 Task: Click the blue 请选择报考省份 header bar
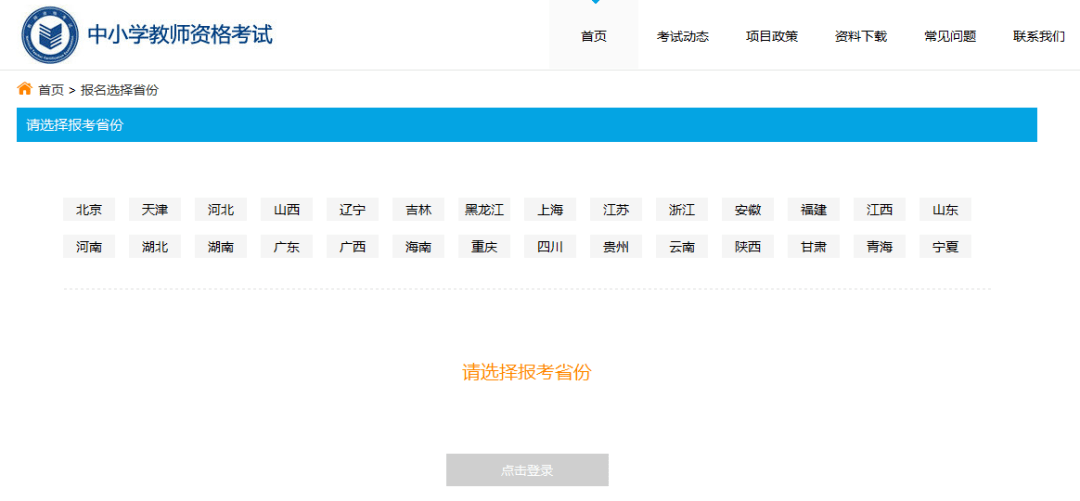(527, 125)
